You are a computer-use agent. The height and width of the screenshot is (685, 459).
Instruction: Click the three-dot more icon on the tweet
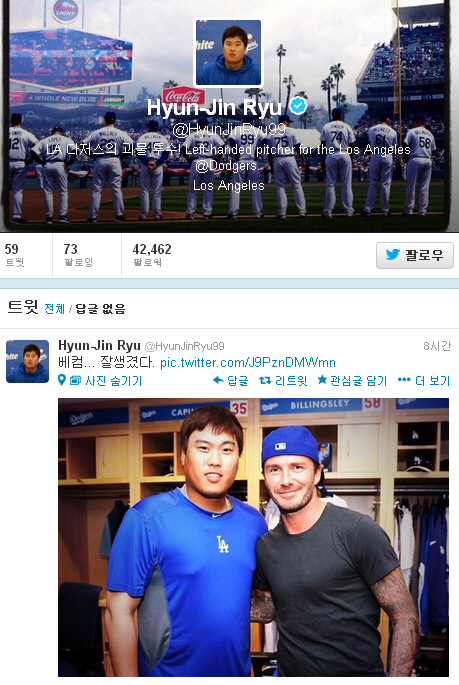[x=404, y=380]
